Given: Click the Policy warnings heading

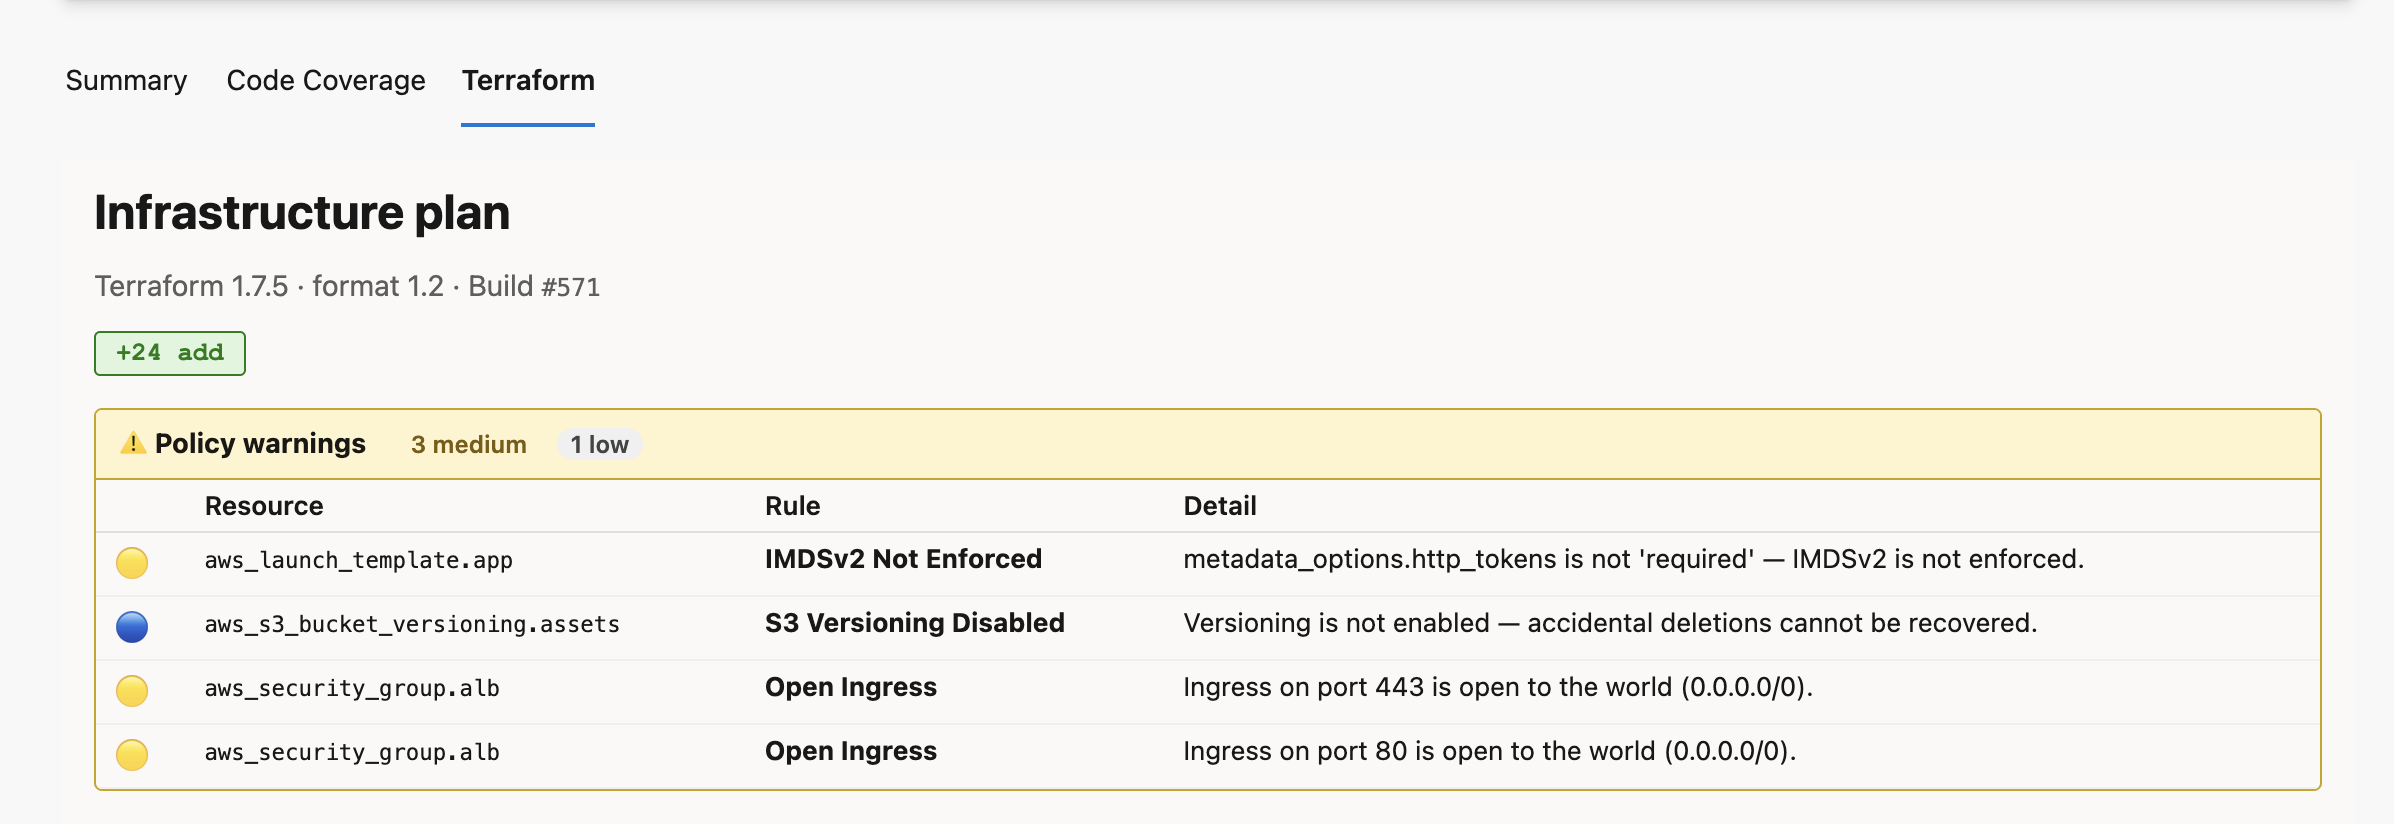Looking at the screenshot, I should click(x=260, y=443).
